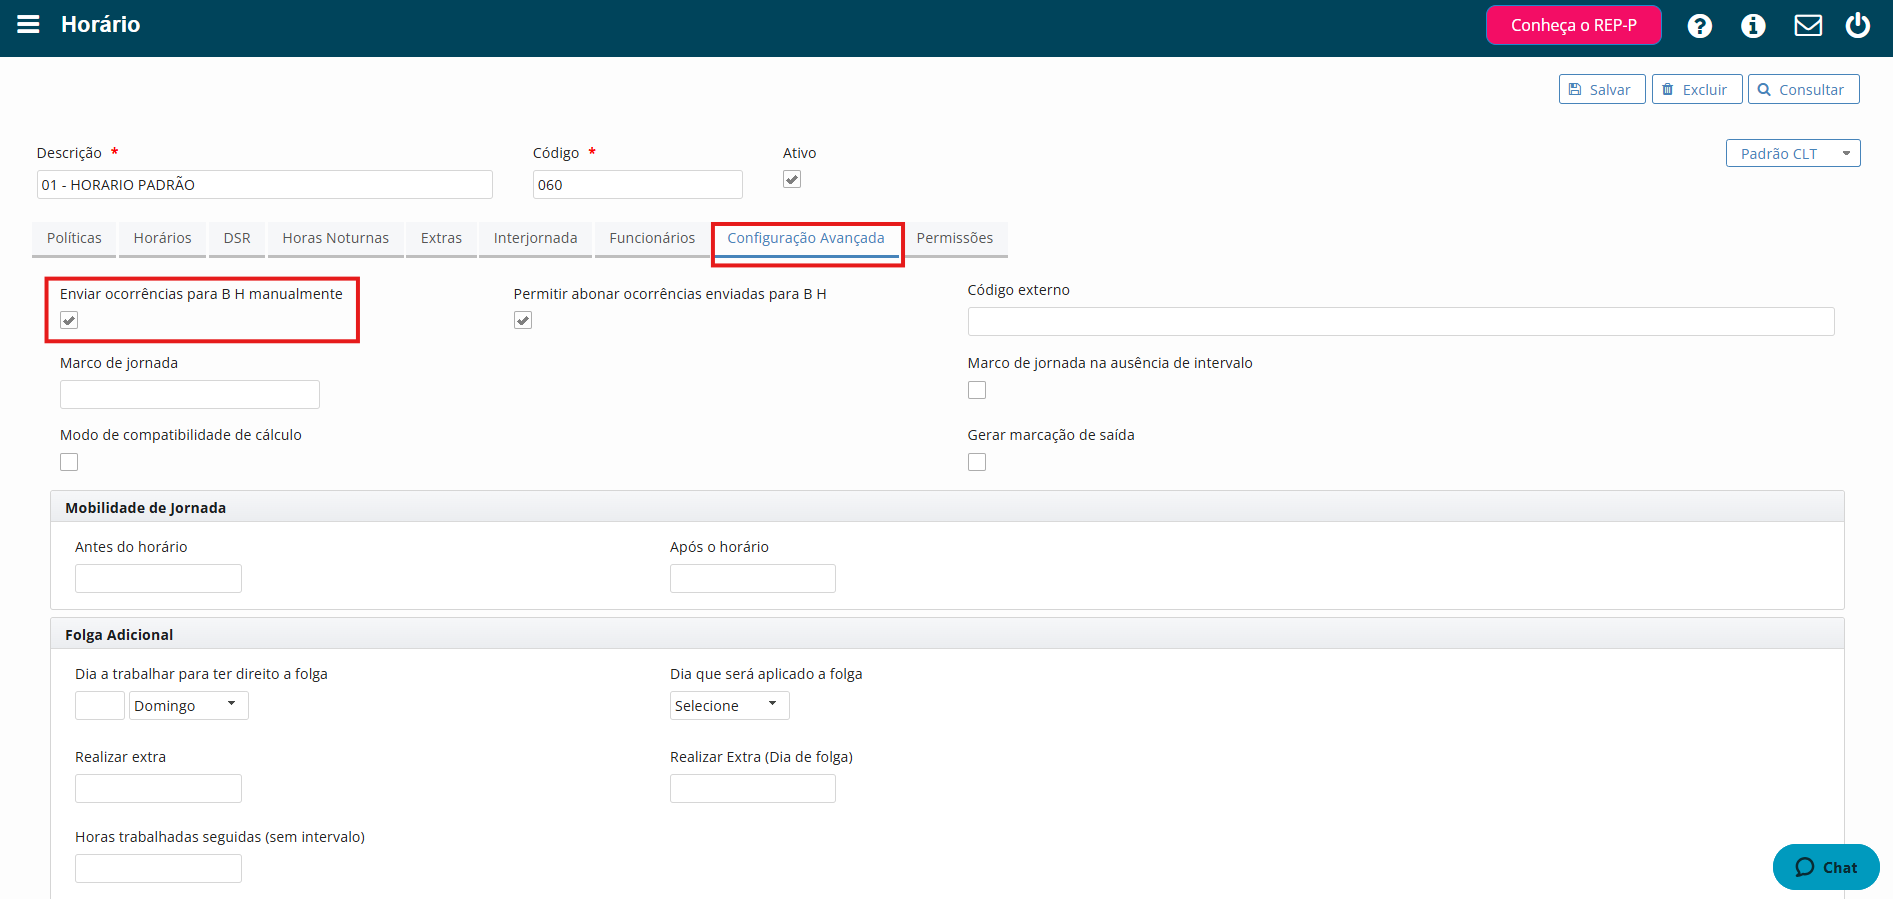Select the Configuração Avançada tab

point(806,238)
